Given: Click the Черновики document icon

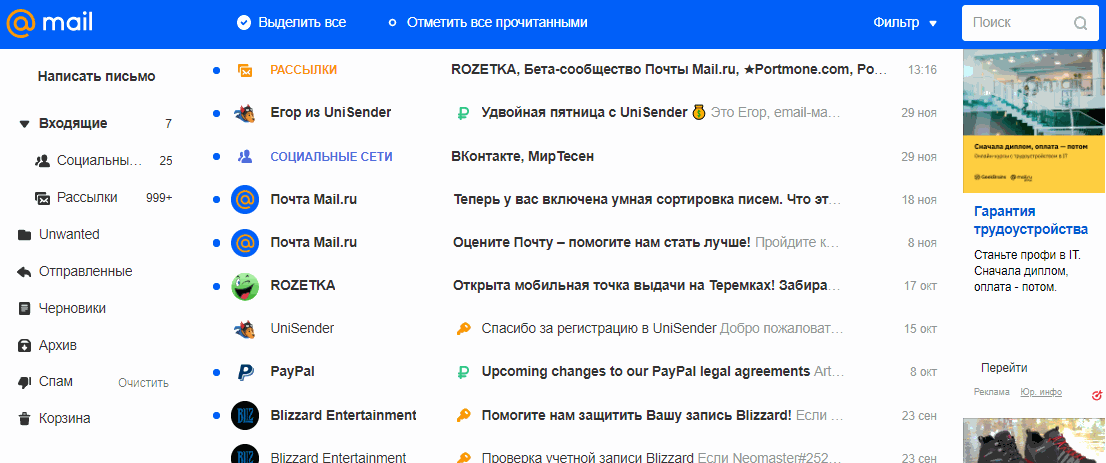Looking at the screenshot, I should pyautogui.click(x=25, y=308).
